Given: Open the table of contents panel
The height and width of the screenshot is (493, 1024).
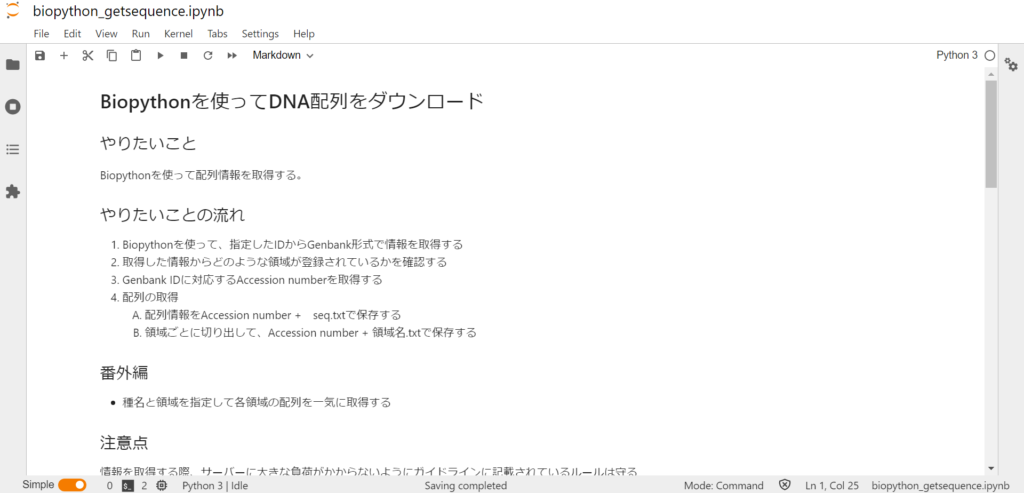Looking at the screenshot, I should [x=13, y=149].
